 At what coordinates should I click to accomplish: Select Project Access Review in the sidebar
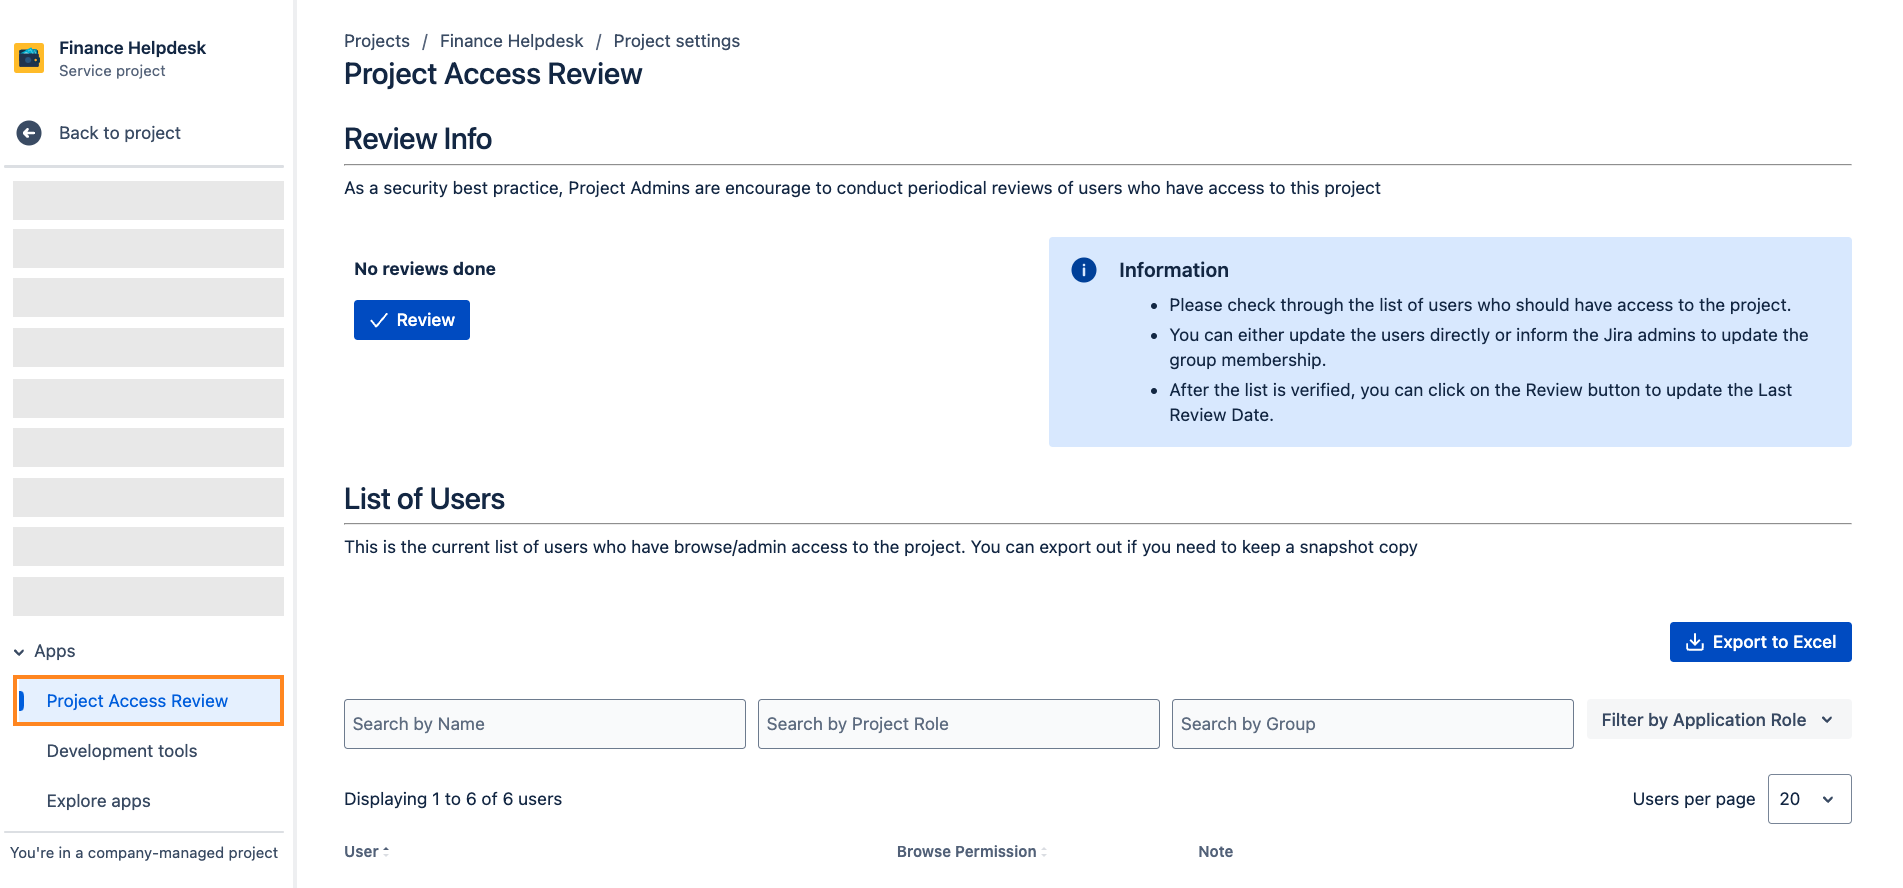tap(136, 700)
